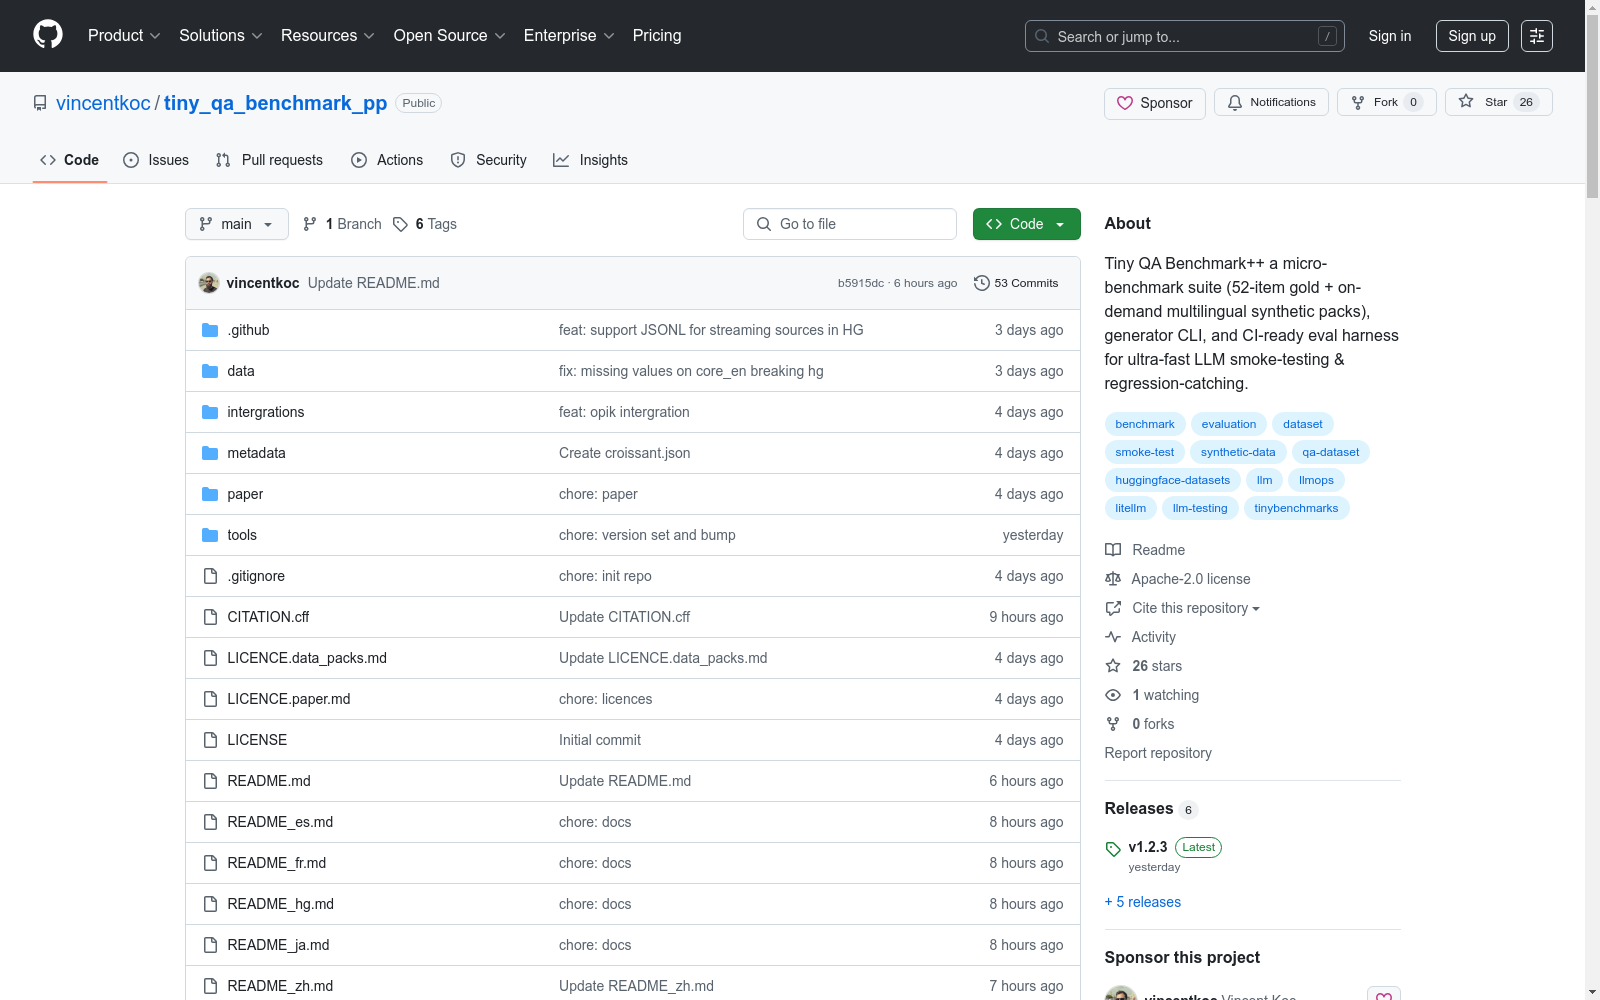1600x1000 pixels.
Task: Expand the Resources menu
Action: point(328,36)
